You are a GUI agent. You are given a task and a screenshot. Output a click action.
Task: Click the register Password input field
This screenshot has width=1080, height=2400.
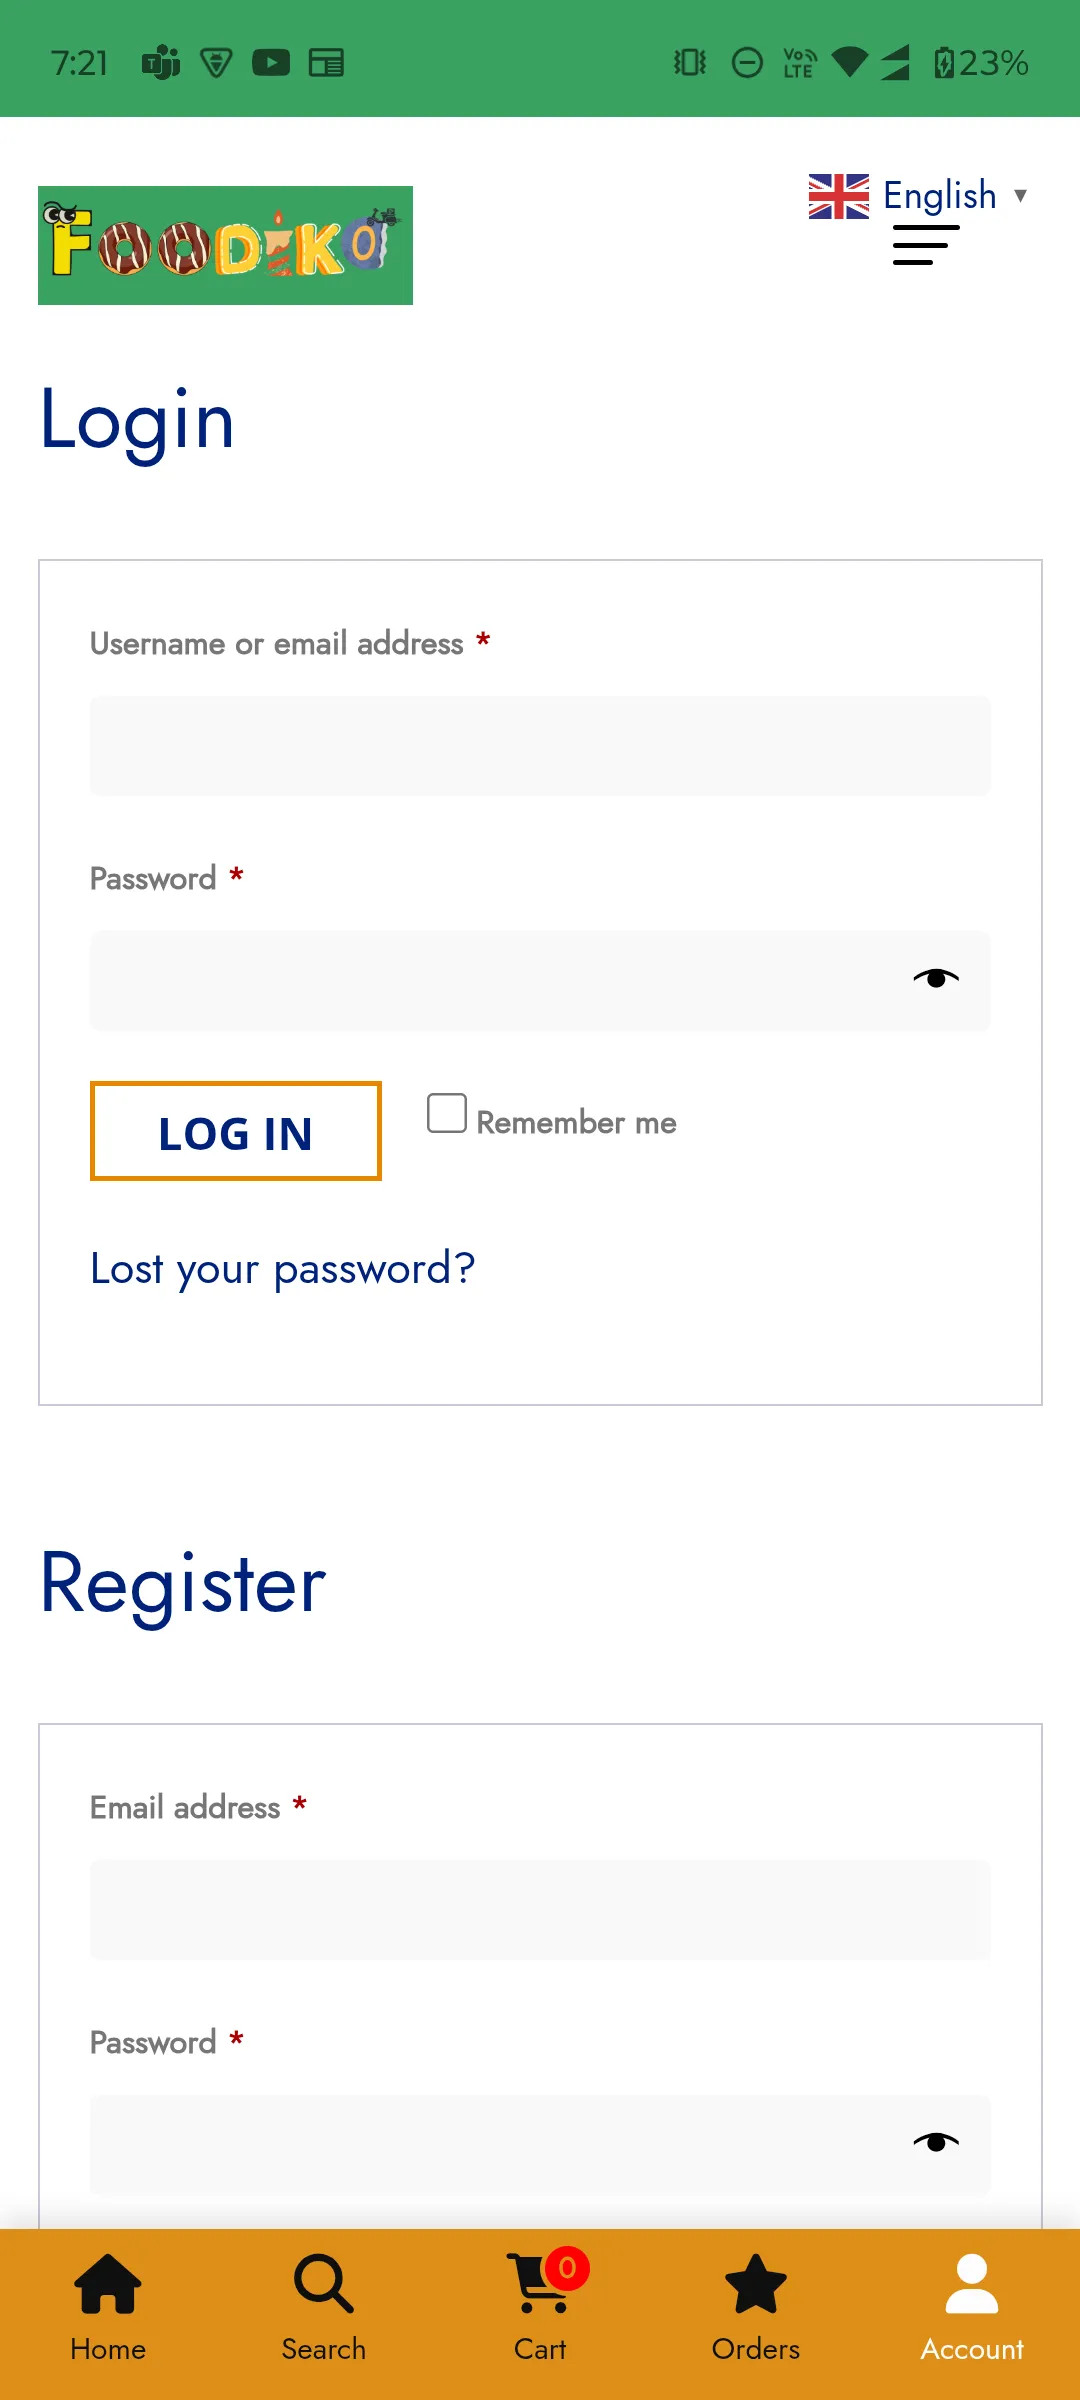click(490, 2144)
